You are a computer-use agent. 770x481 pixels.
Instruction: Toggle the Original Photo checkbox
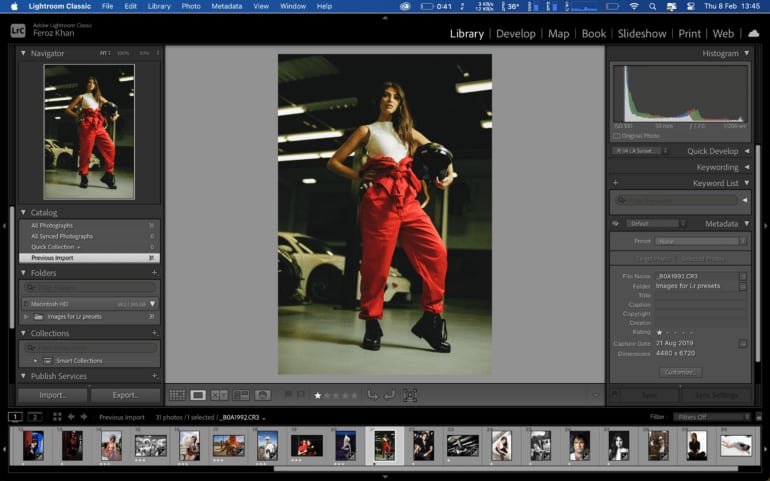click(616, 135)
